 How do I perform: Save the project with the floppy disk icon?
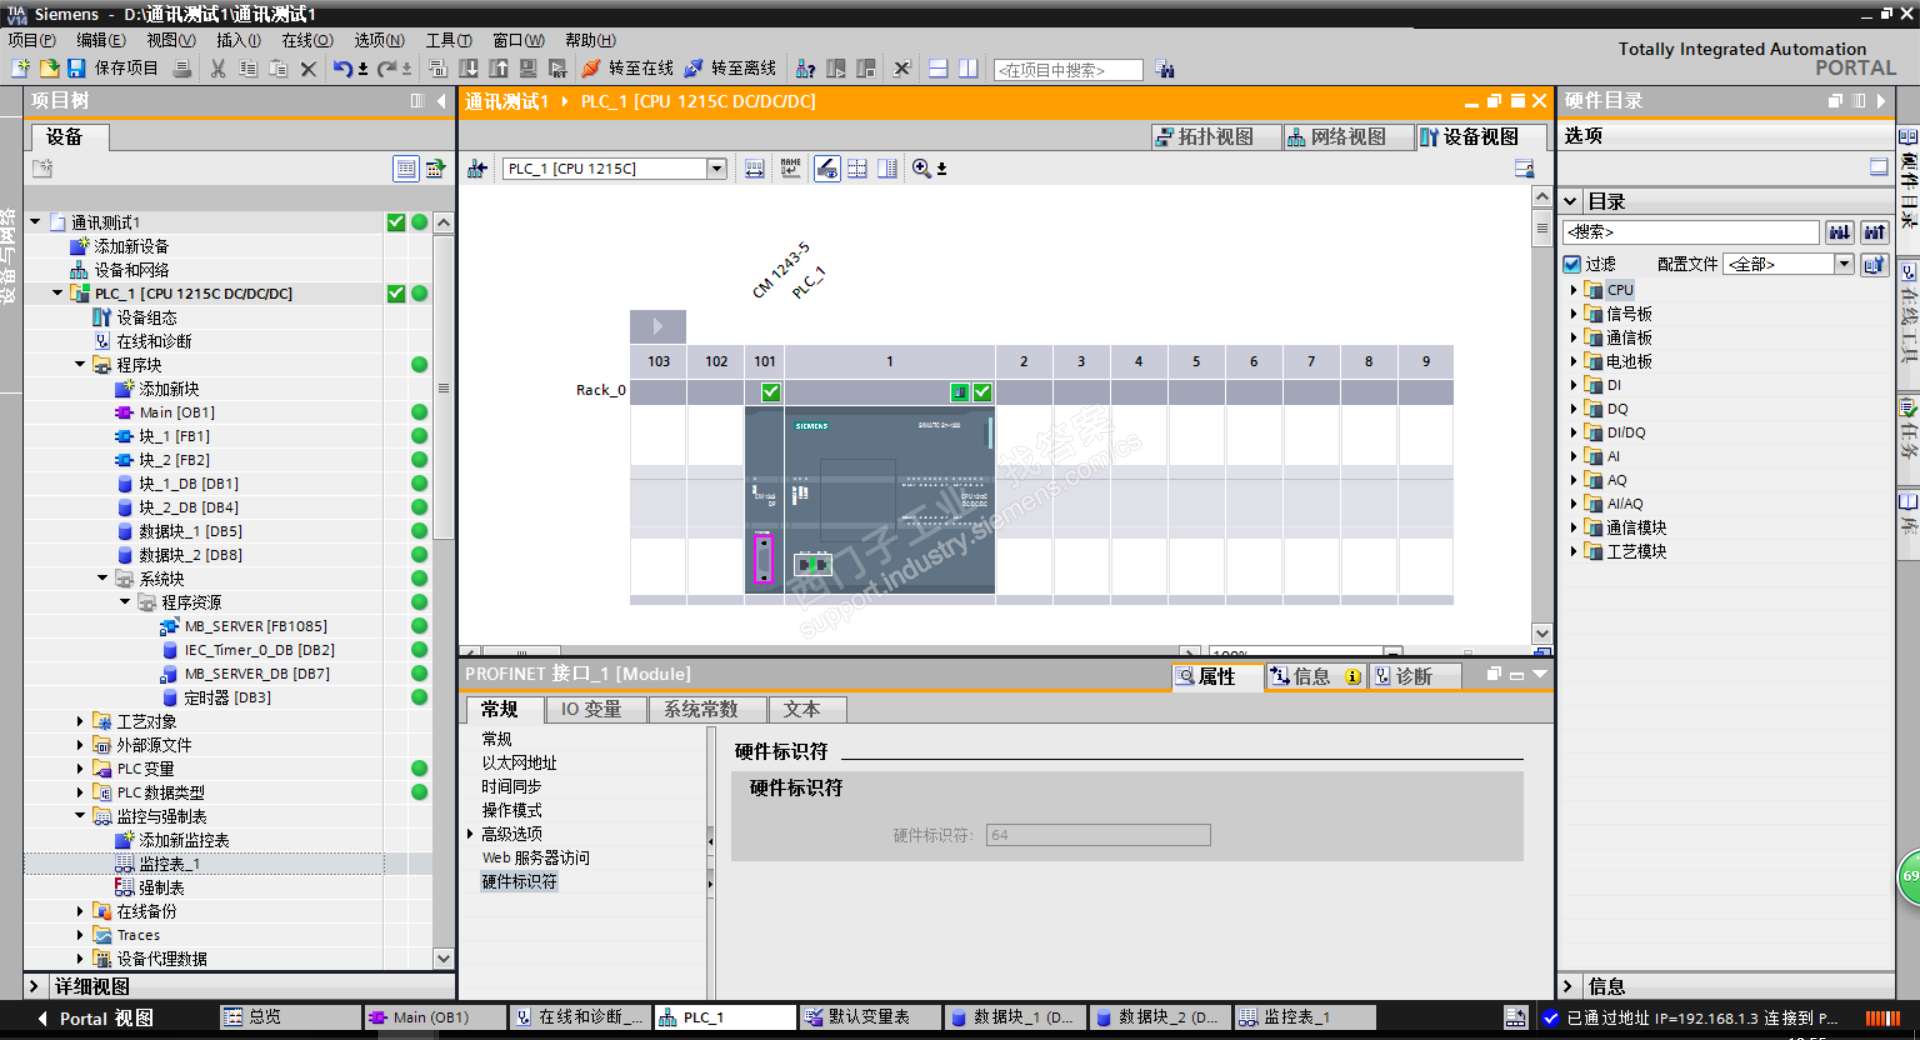point(76,68)
